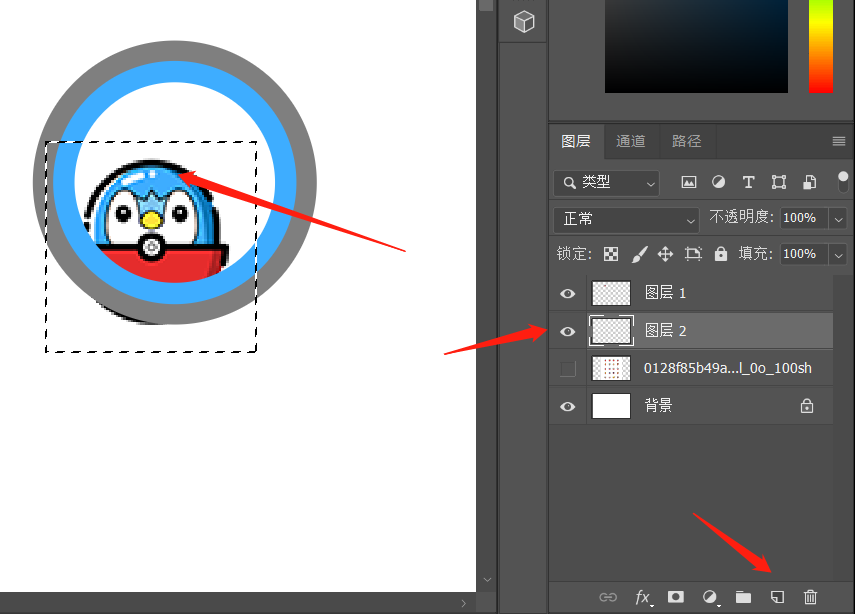Image resolution: width=855 pixels, height=614 pixels.
Task: Click the 0128f85b49a layer thumbnail
Action: click(x=611, y=369)
